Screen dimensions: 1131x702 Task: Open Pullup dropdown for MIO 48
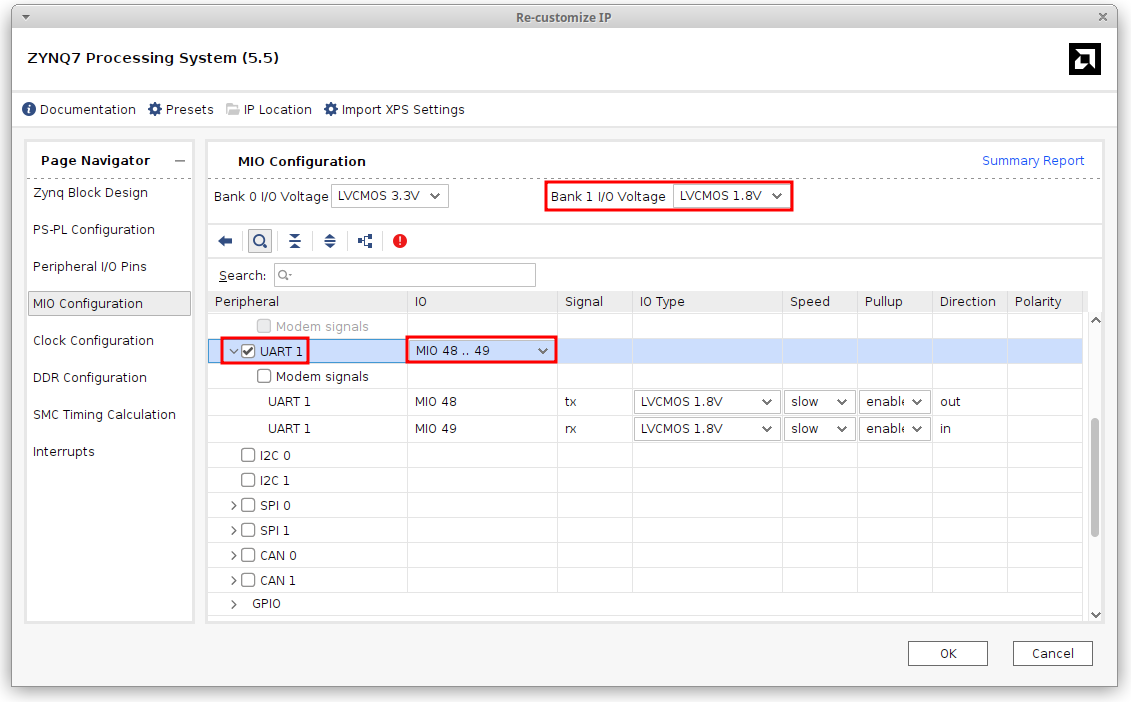[x=894, y=402]
